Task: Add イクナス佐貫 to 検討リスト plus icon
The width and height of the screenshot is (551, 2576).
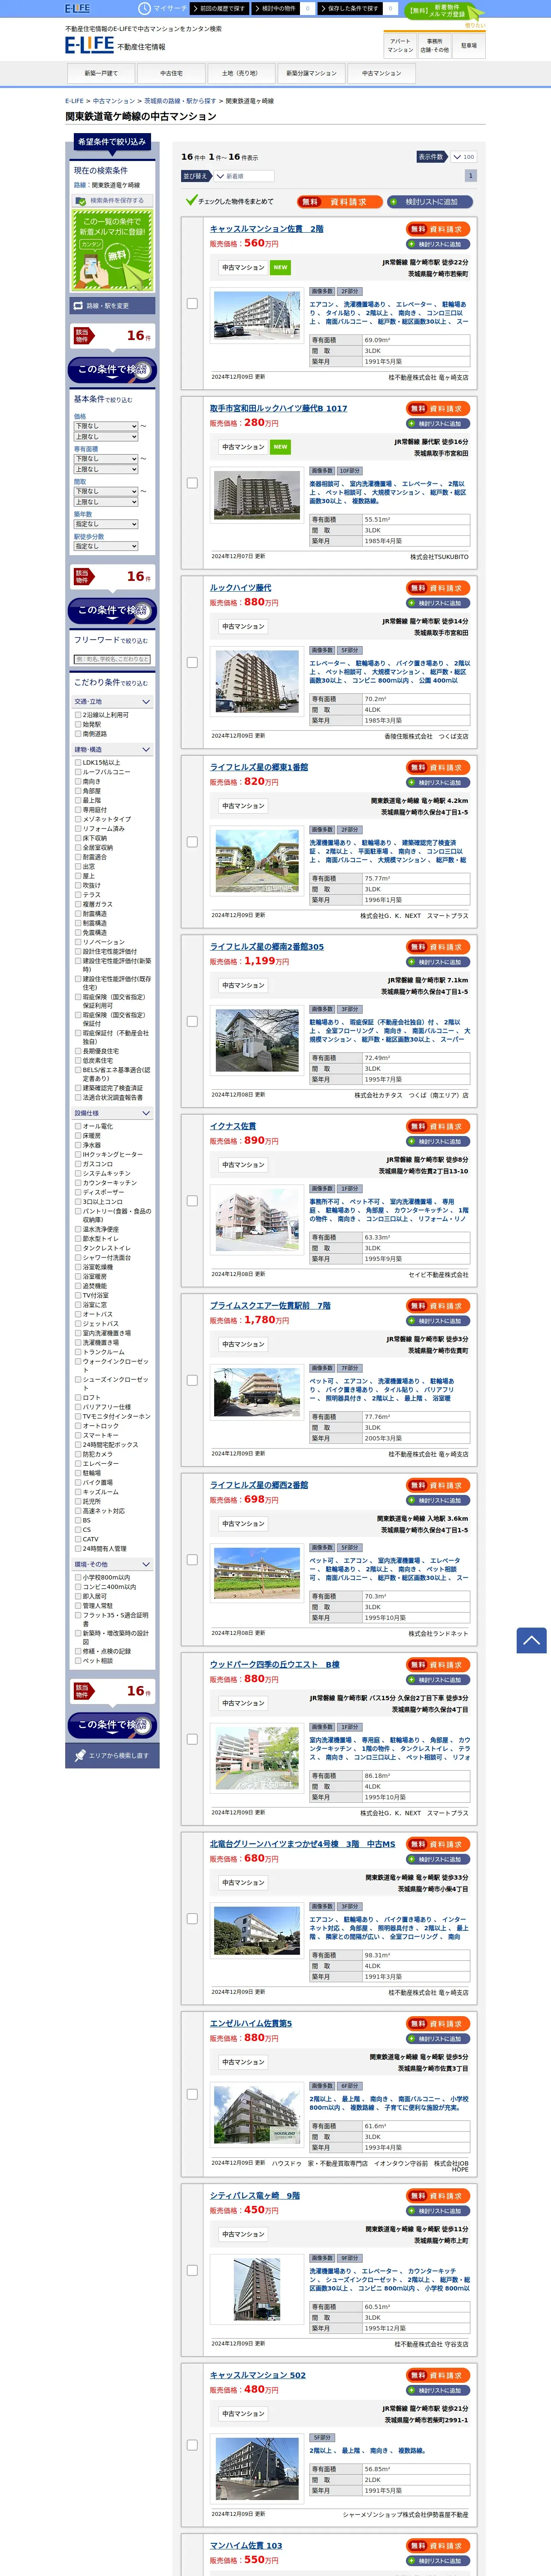Action: click(x=412, y=1142)
